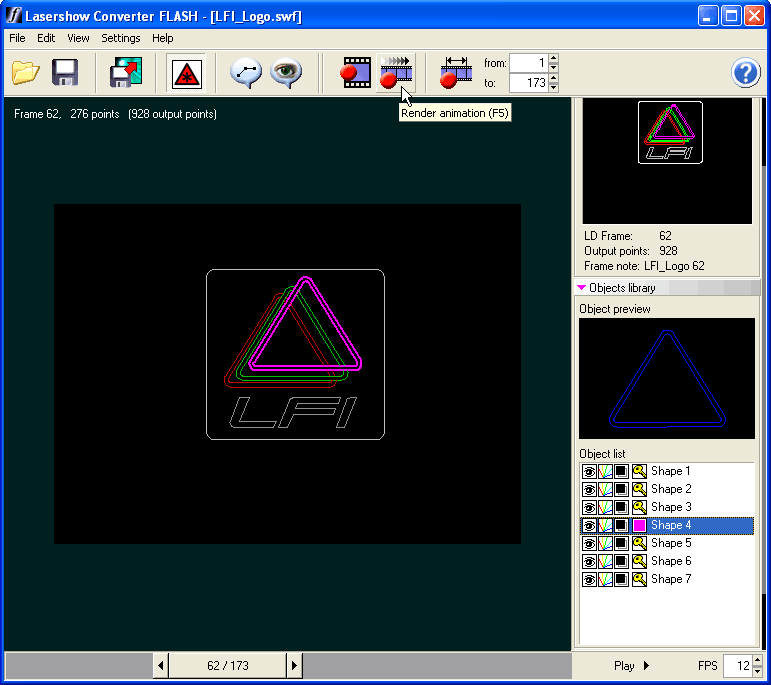Toggle visibility eye for Shape 3
Screen dimensions: 771x685
point(589,507)
